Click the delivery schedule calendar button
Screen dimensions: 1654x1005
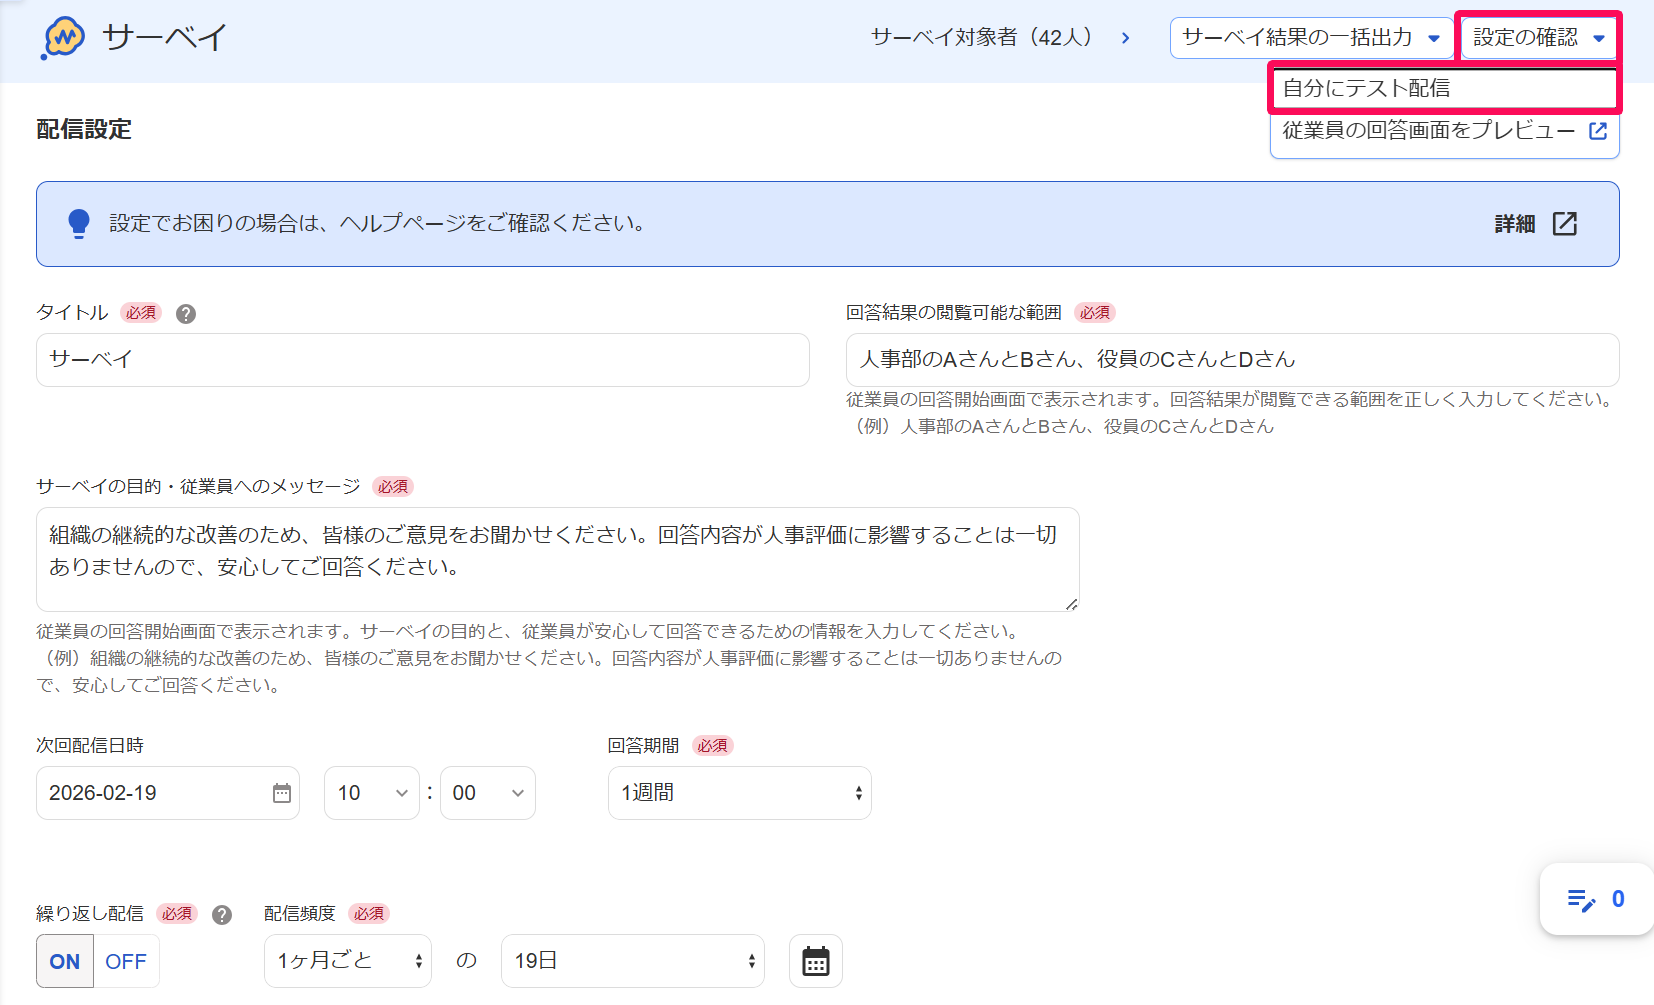click(816, 961)
